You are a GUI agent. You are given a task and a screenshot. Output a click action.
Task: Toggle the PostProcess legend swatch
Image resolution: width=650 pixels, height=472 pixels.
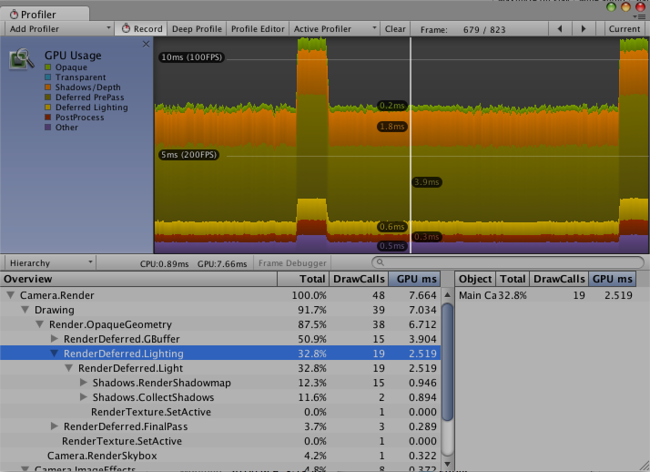point(49,117)
